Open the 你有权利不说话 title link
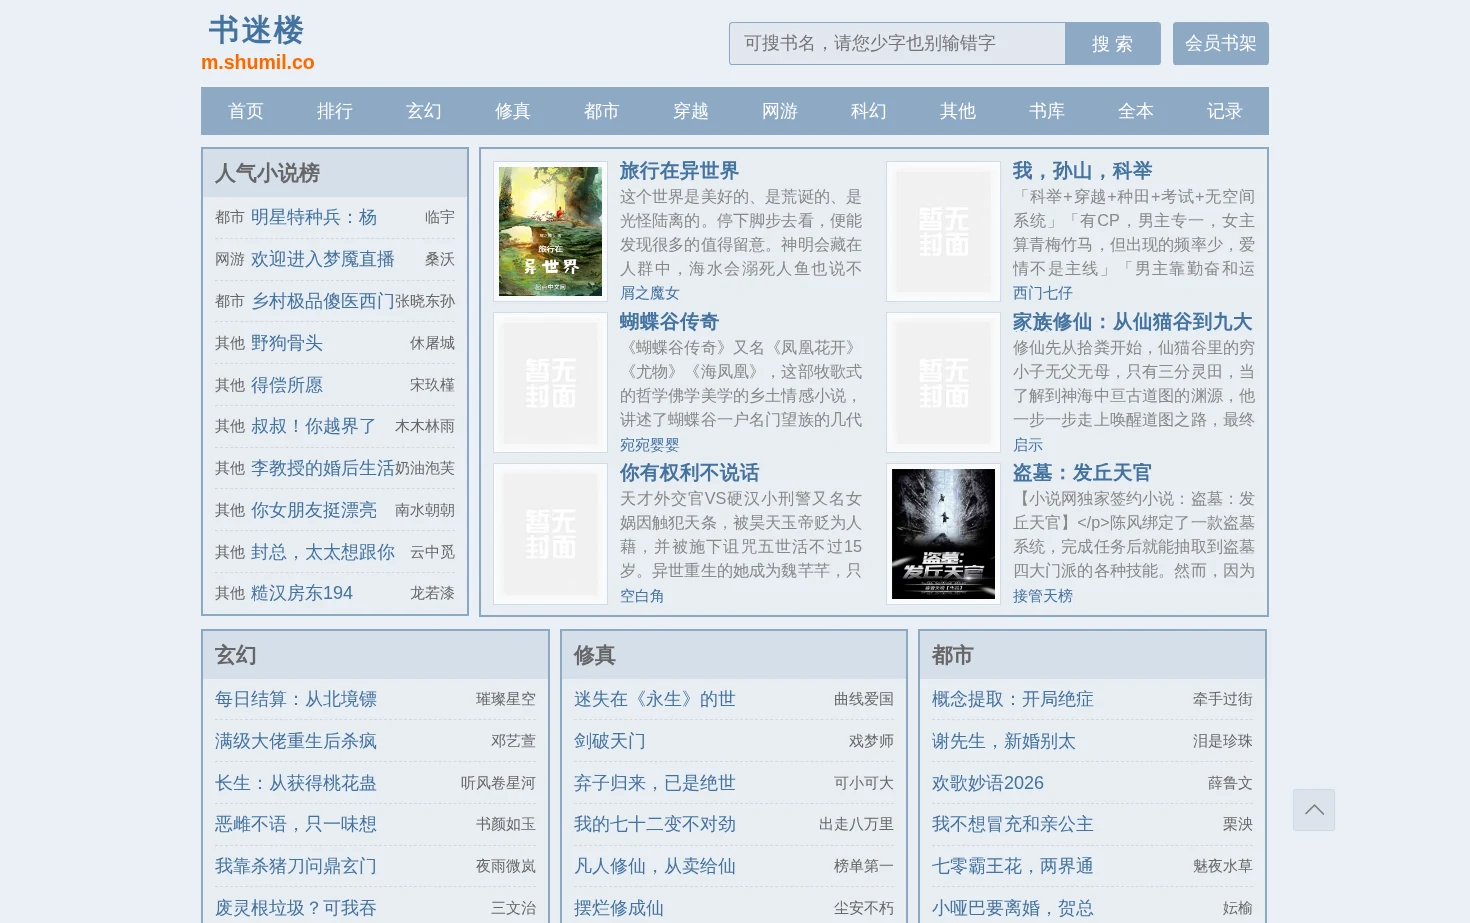The height and width of the screenshot is (923, 1470). coord(690,473)
